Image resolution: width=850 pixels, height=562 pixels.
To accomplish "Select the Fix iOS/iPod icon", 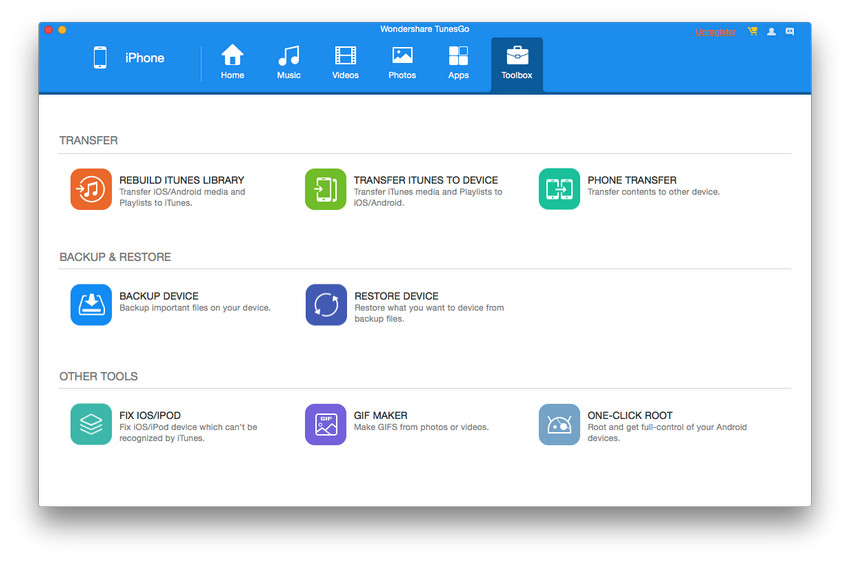I will pos(91,424).
